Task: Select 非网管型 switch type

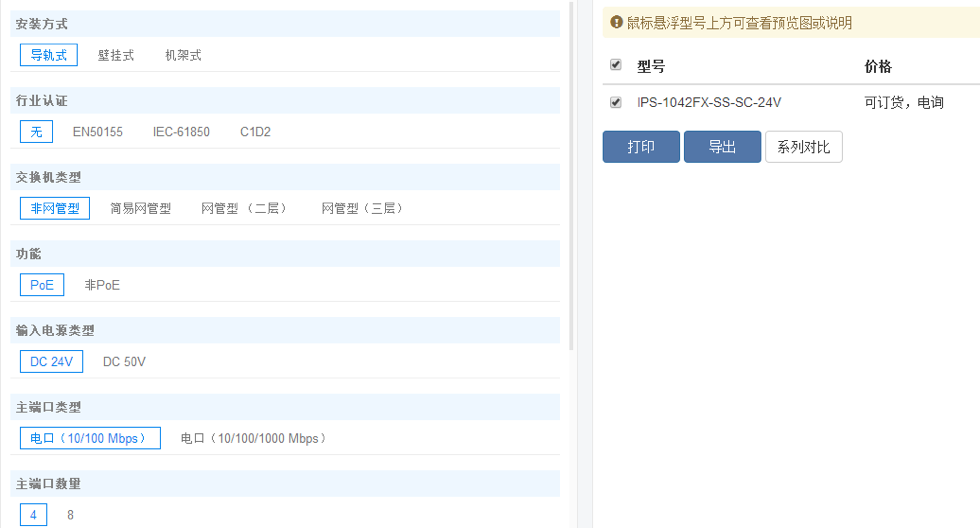Action: click(55, 208)
